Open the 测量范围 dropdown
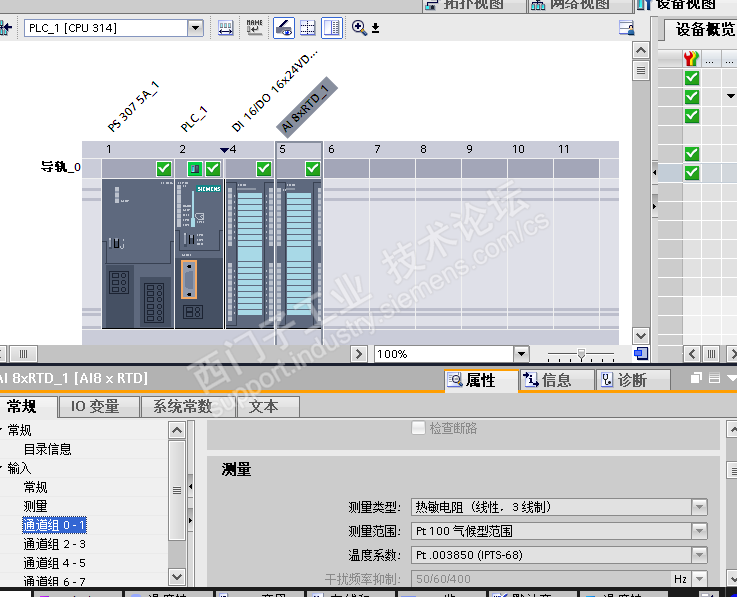 (x=699, y=531)
